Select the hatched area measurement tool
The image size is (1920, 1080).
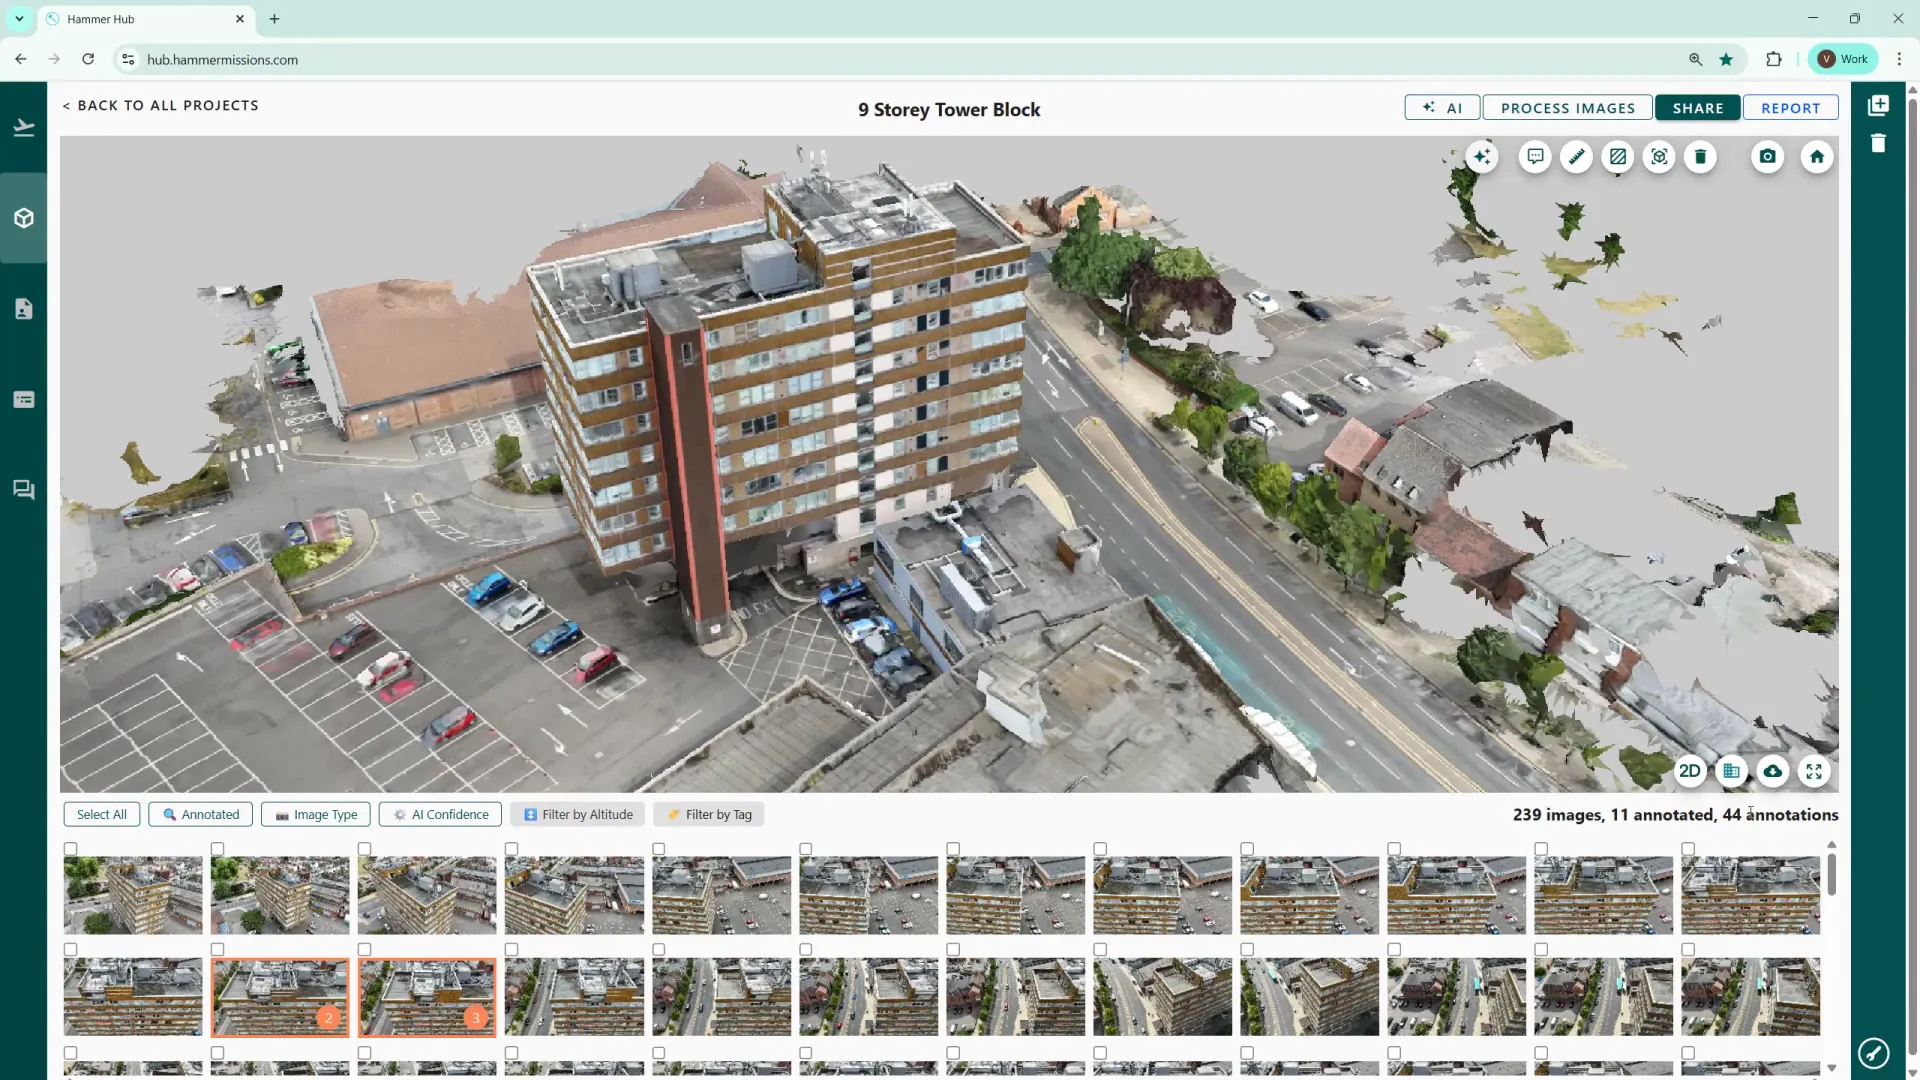pos(1617,157)
